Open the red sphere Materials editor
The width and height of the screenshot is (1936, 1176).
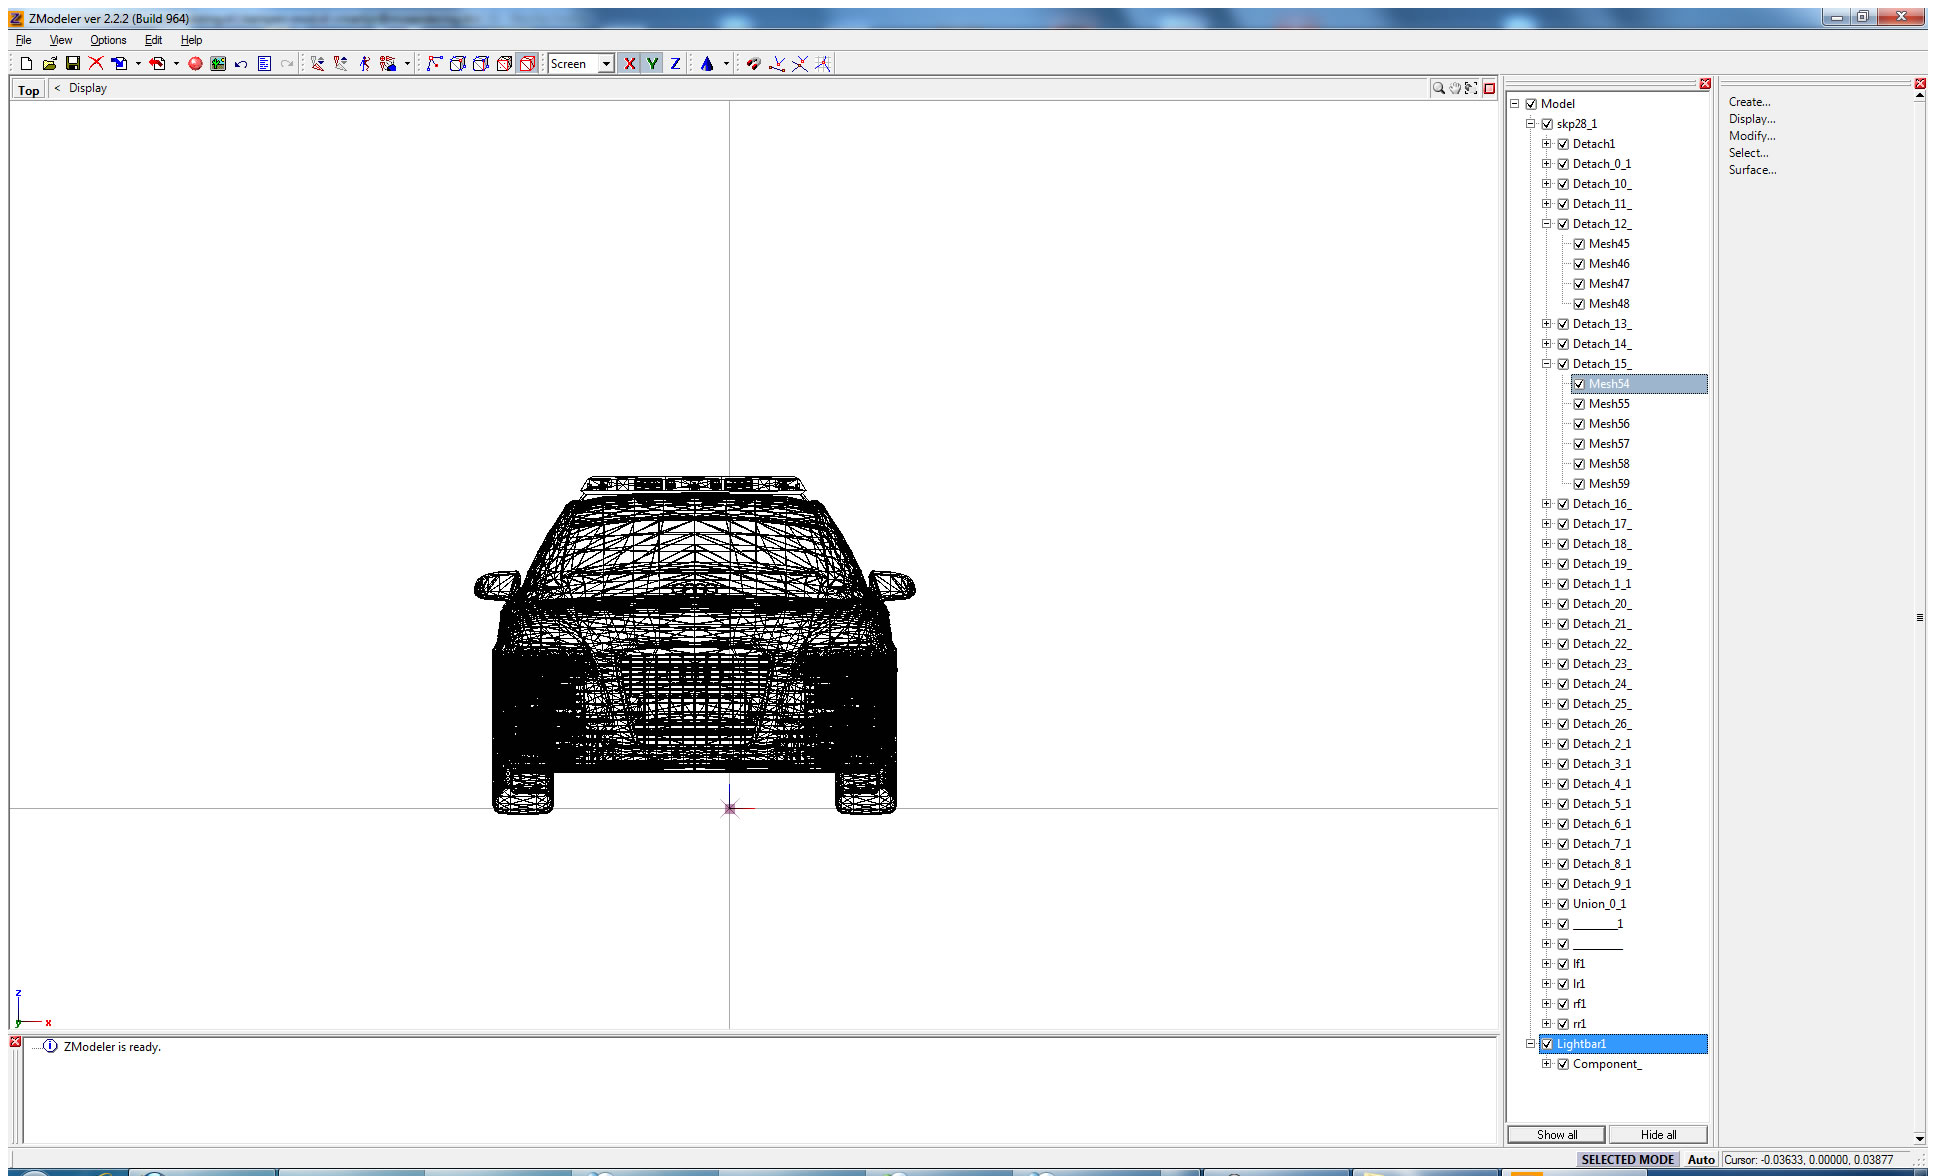[195, 63]
